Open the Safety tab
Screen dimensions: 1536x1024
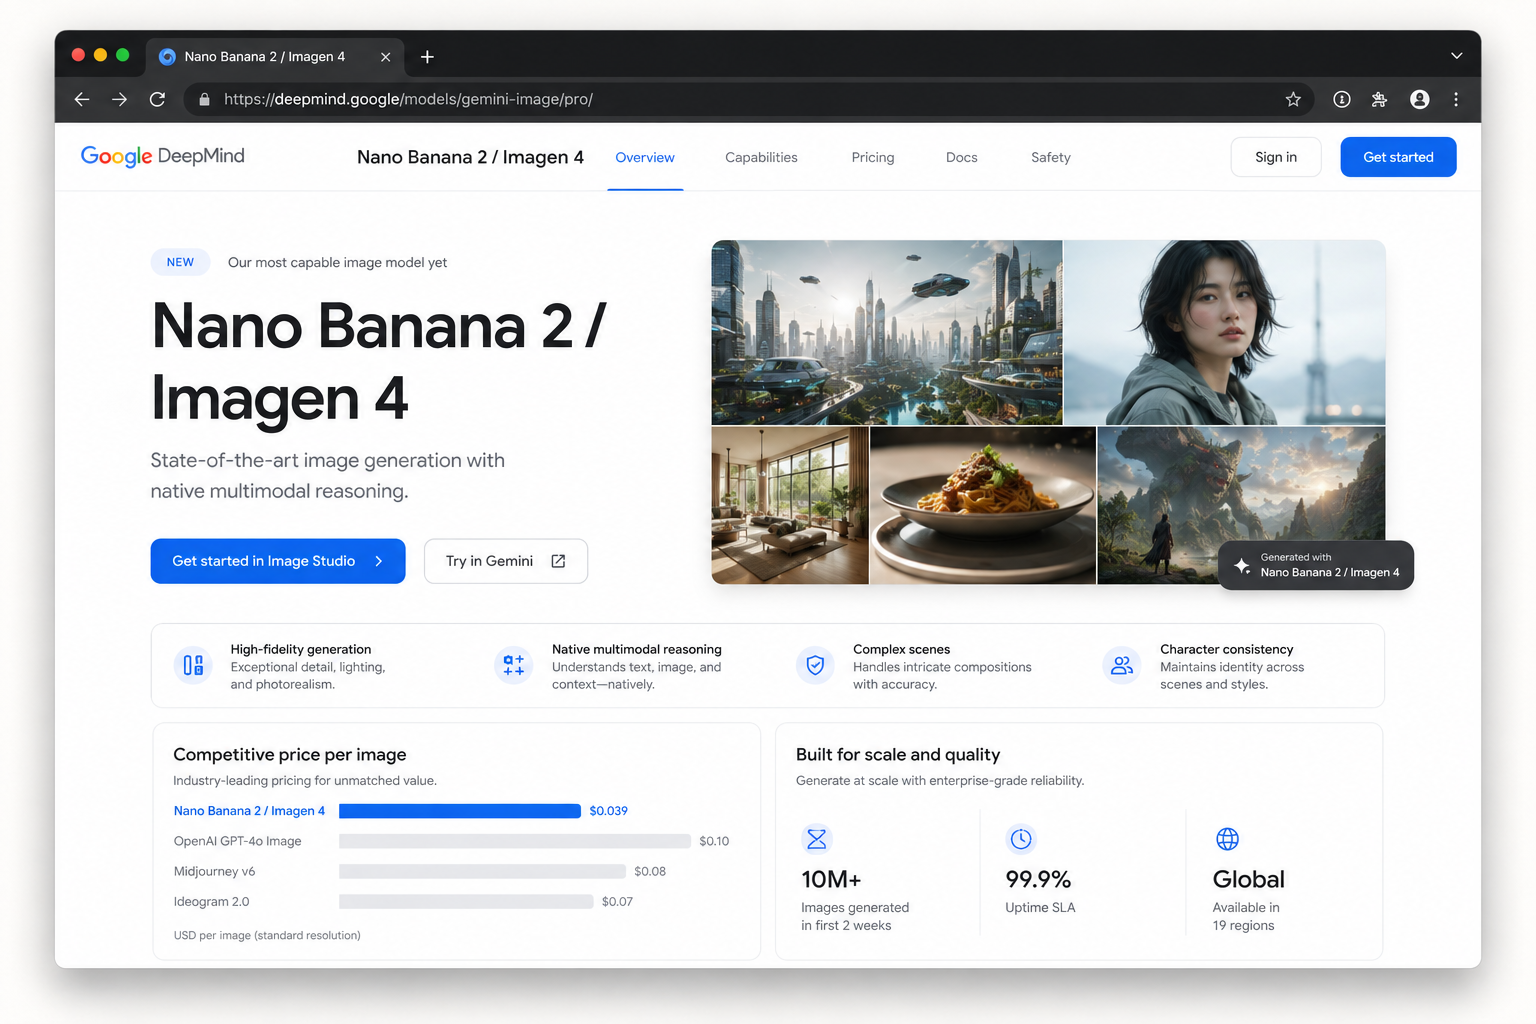click(1051, 157)
